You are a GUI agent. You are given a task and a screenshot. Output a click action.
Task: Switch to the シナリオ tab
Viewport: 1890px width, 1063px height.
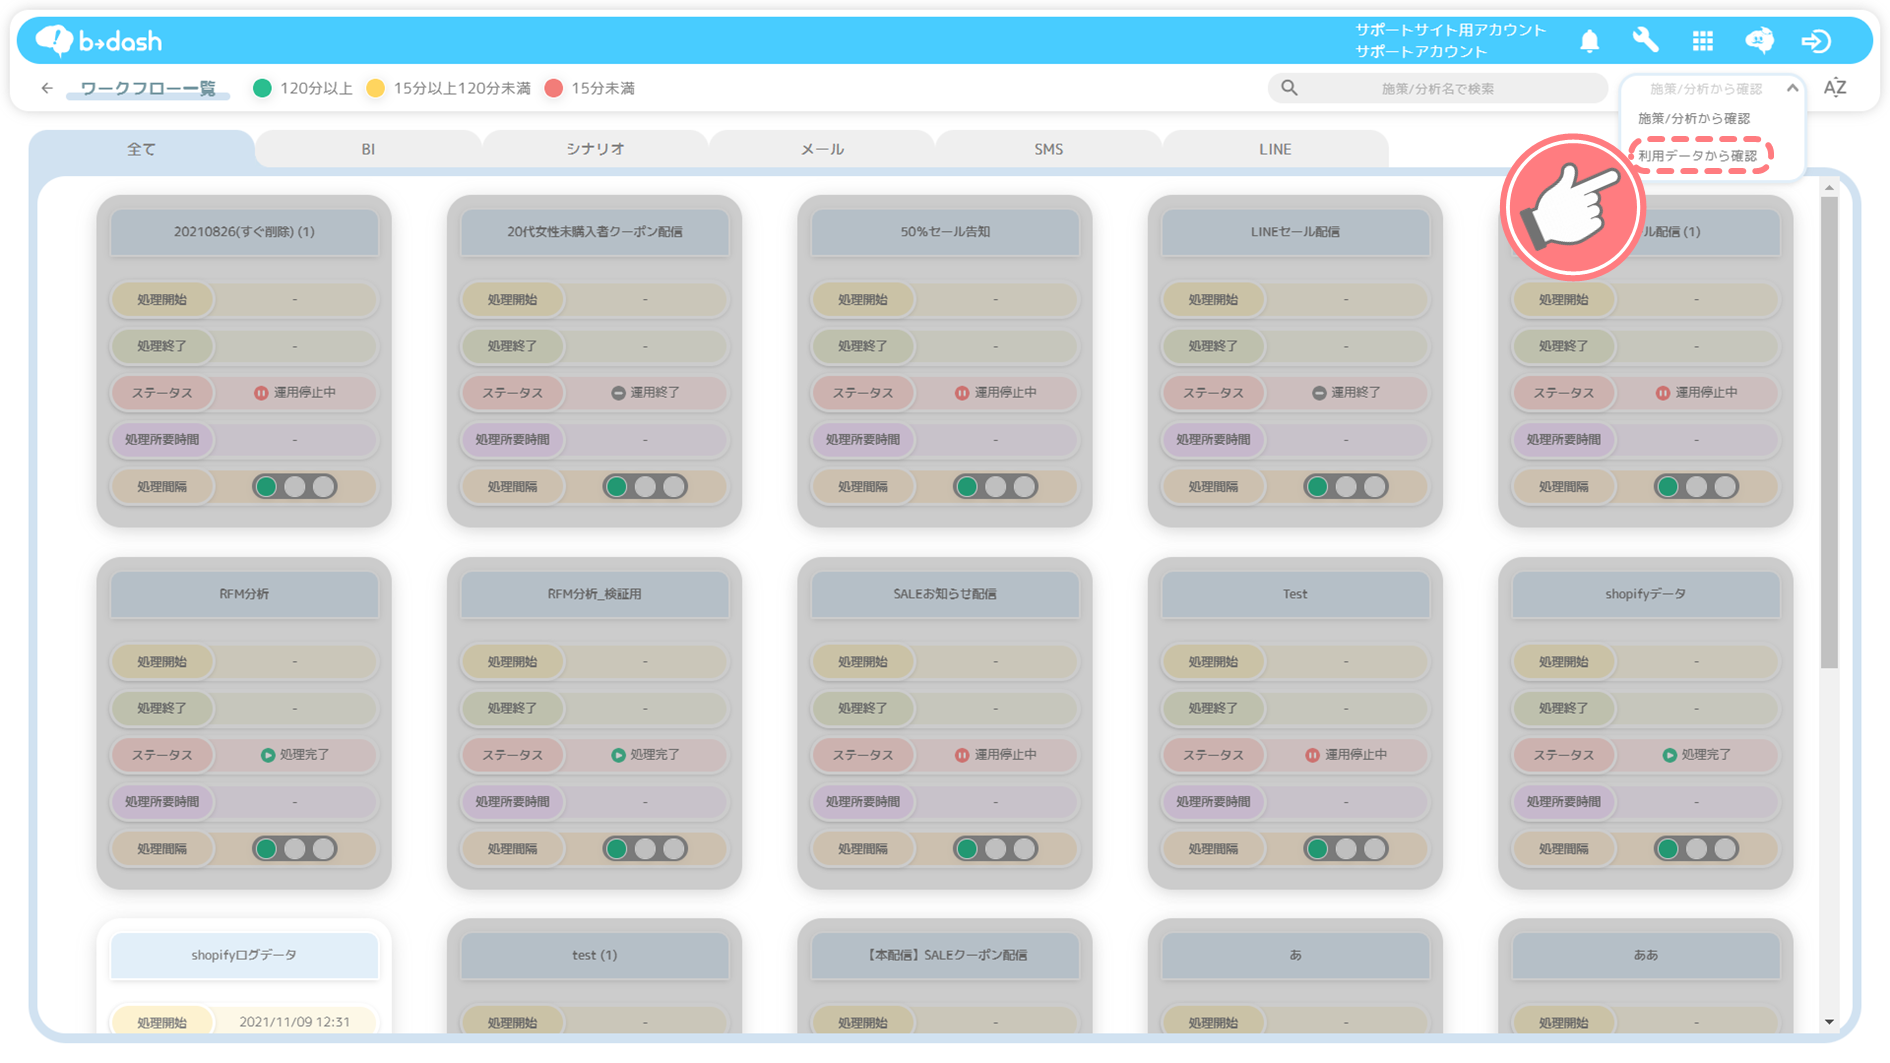point(595,149)
